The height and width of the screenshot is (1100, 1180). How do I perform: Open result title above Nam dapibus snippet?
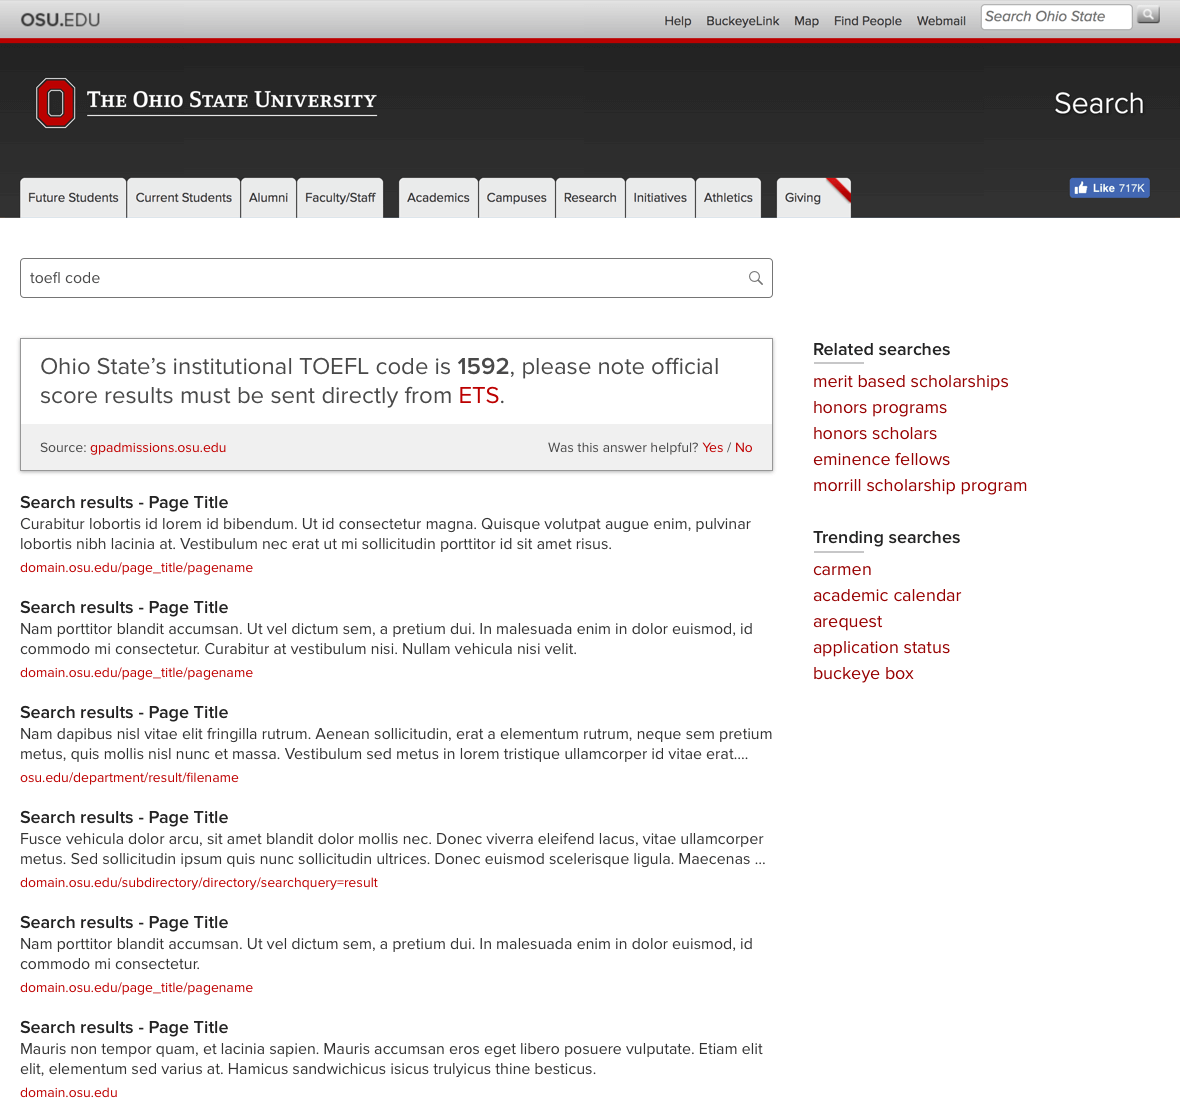124,713
